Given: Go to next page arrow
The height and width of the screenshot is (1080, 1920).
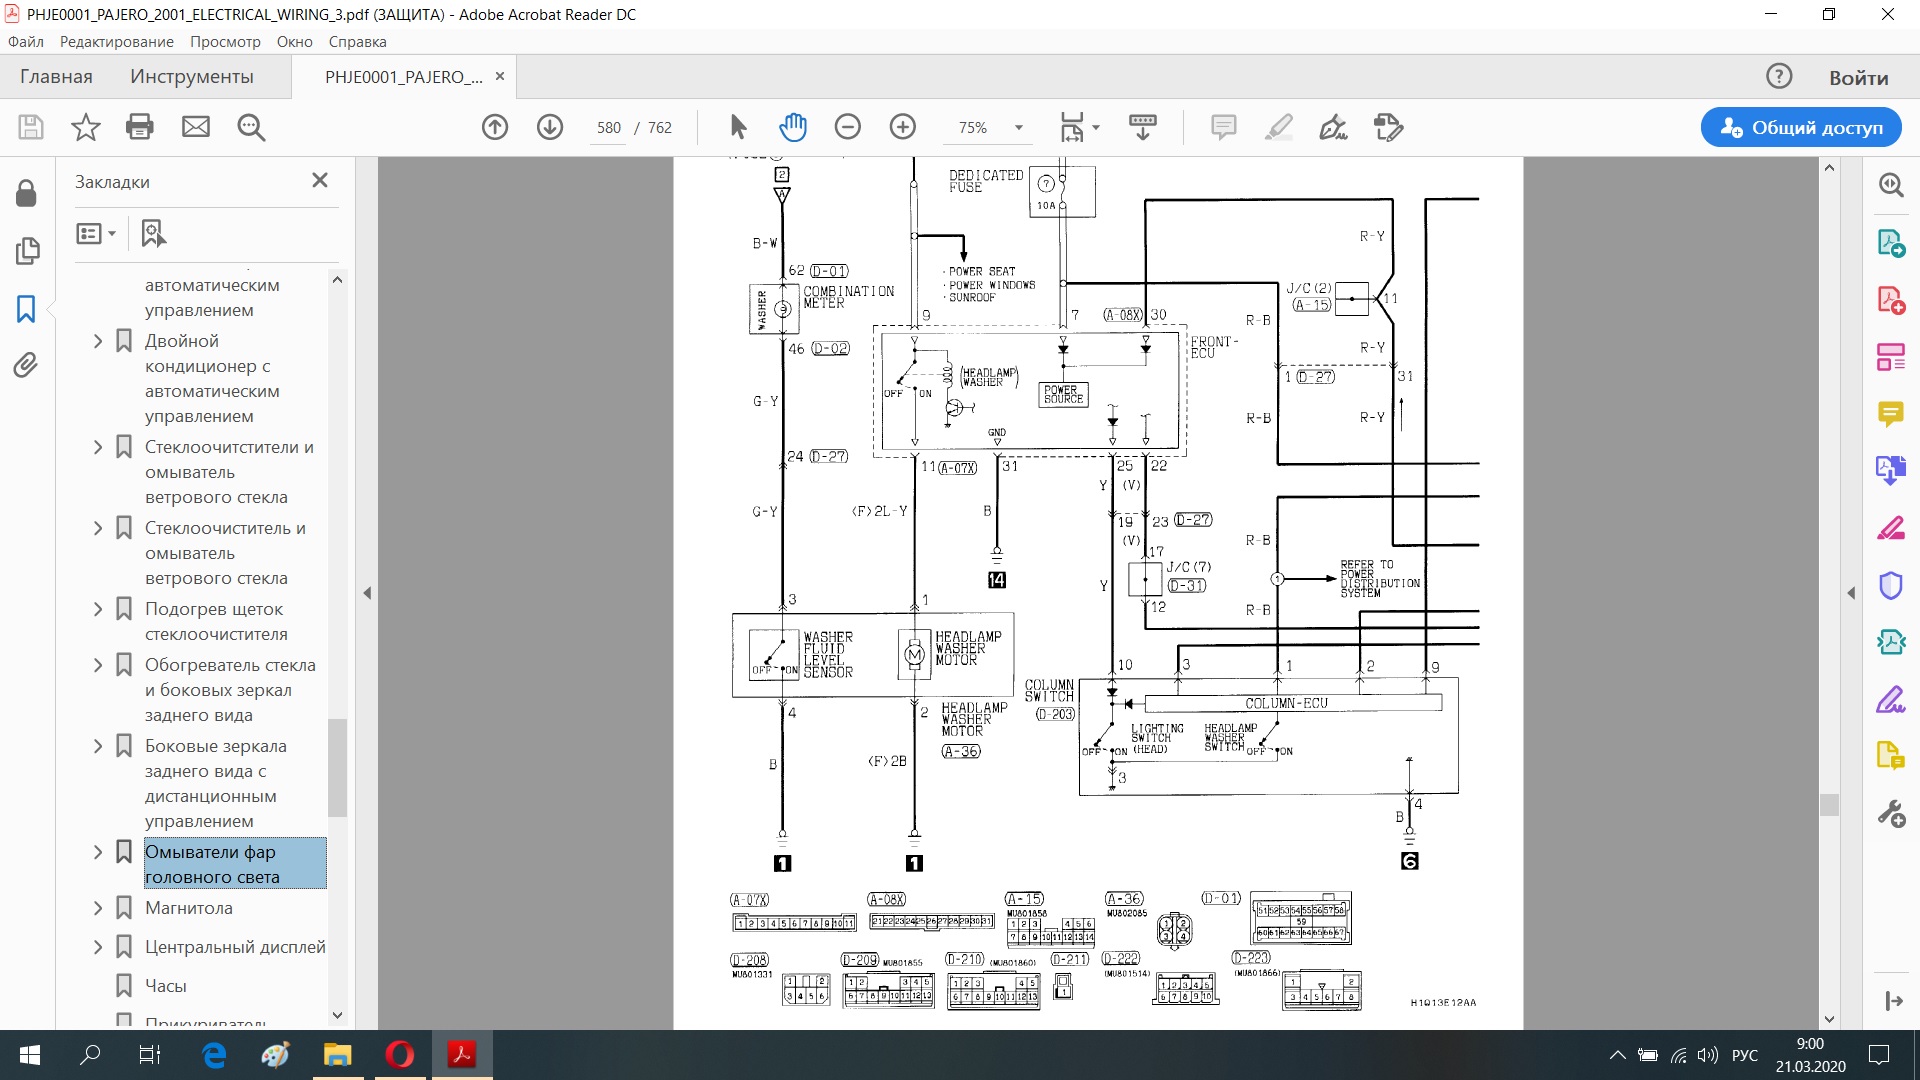Looking at the screenshot, I should (550, 127).
